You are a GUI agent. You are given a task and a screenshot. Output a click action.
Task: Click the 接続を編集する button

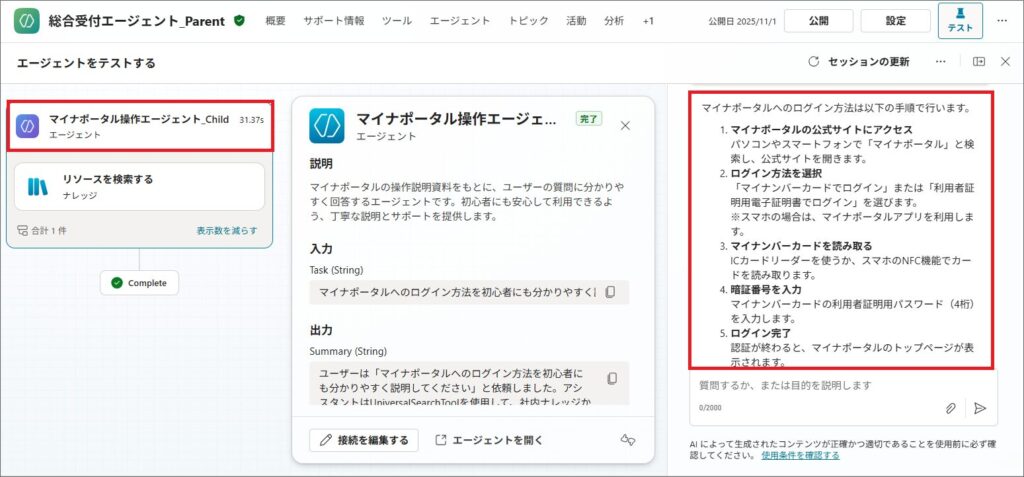364,440
